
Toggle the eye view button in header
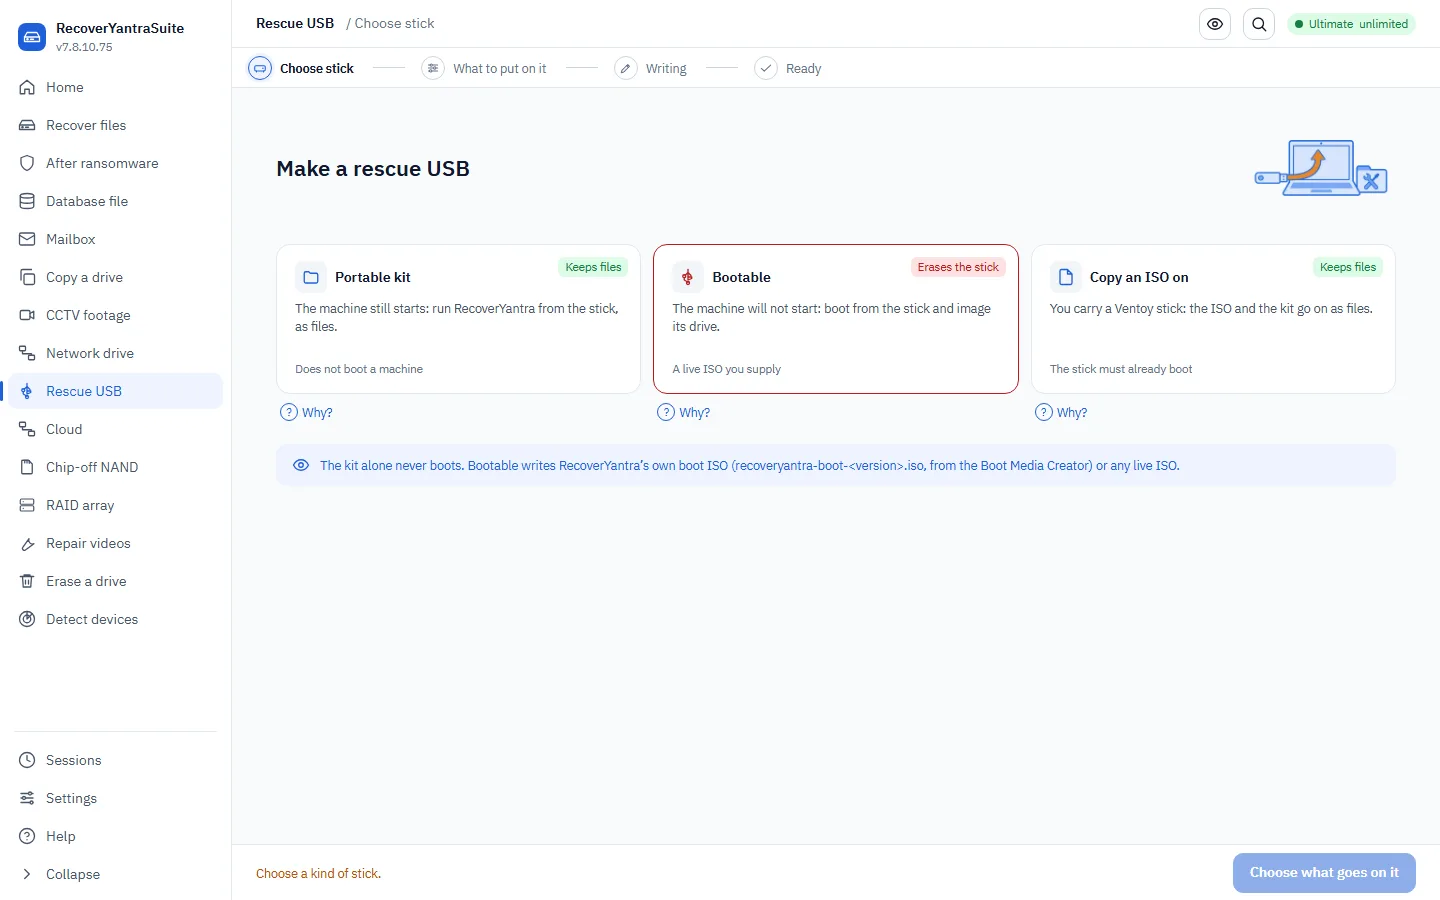[x=1215, y=24]
